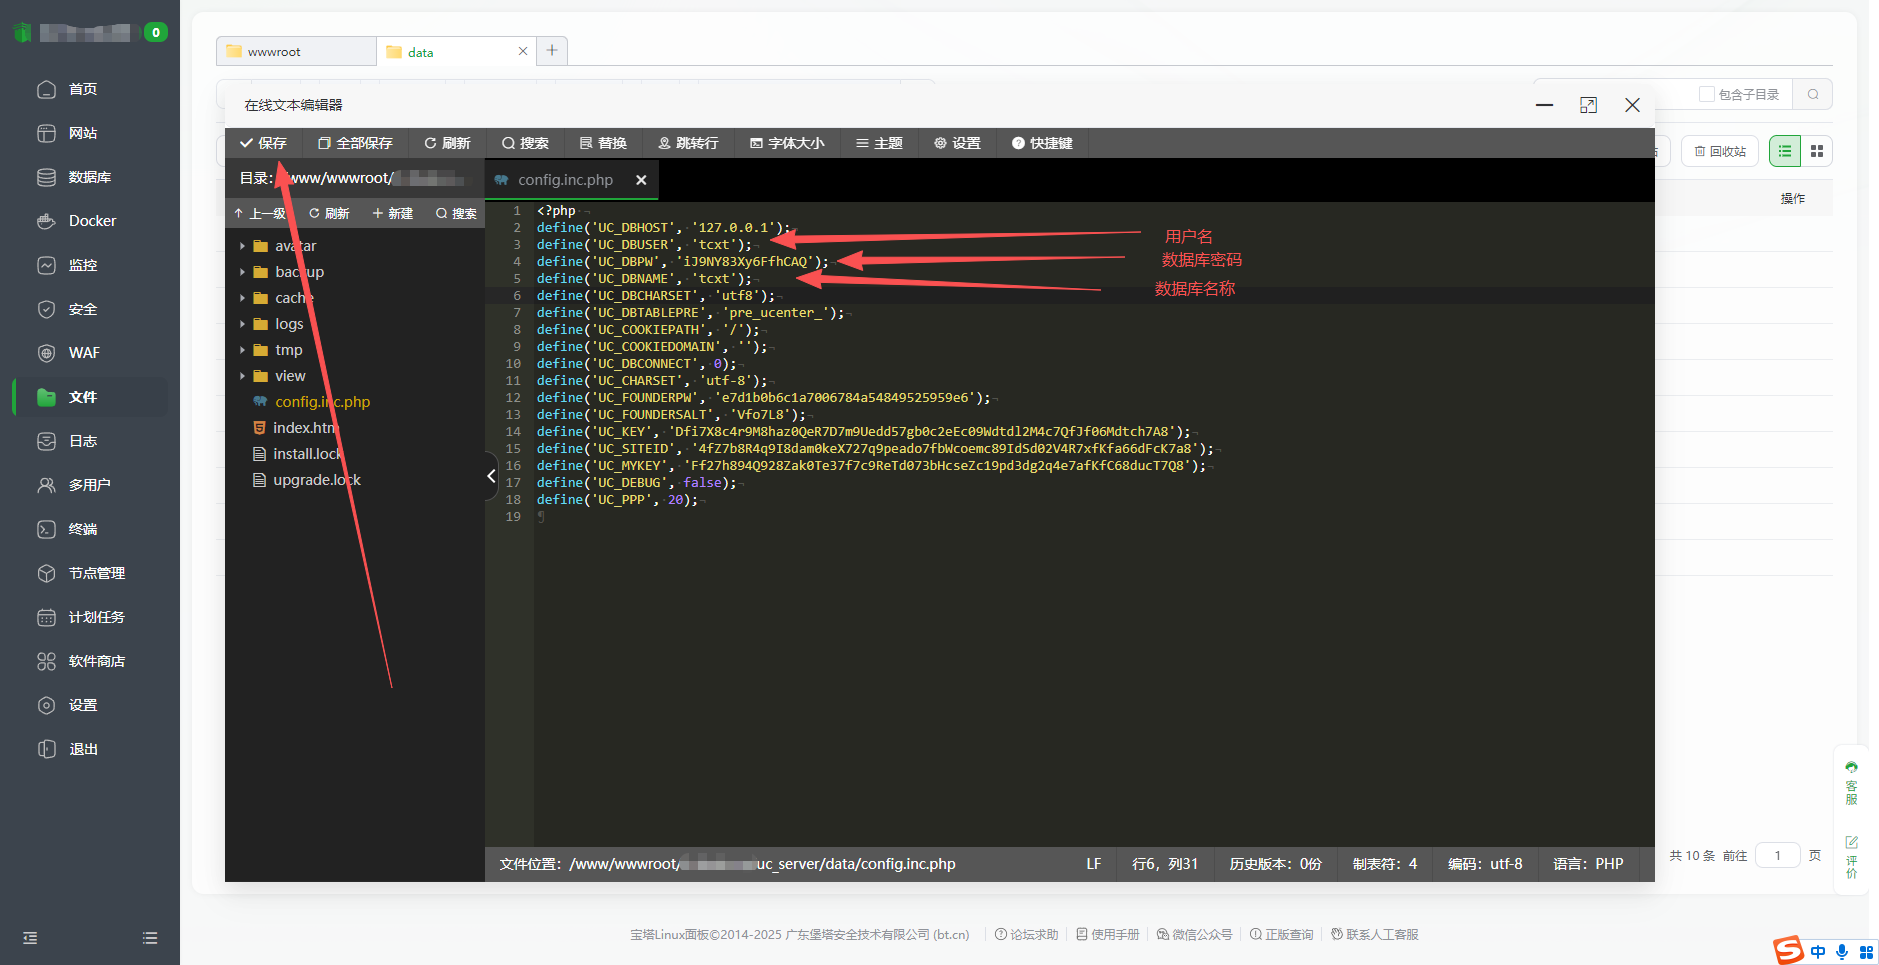Expand the avatar folder in tree

point(242,246)
